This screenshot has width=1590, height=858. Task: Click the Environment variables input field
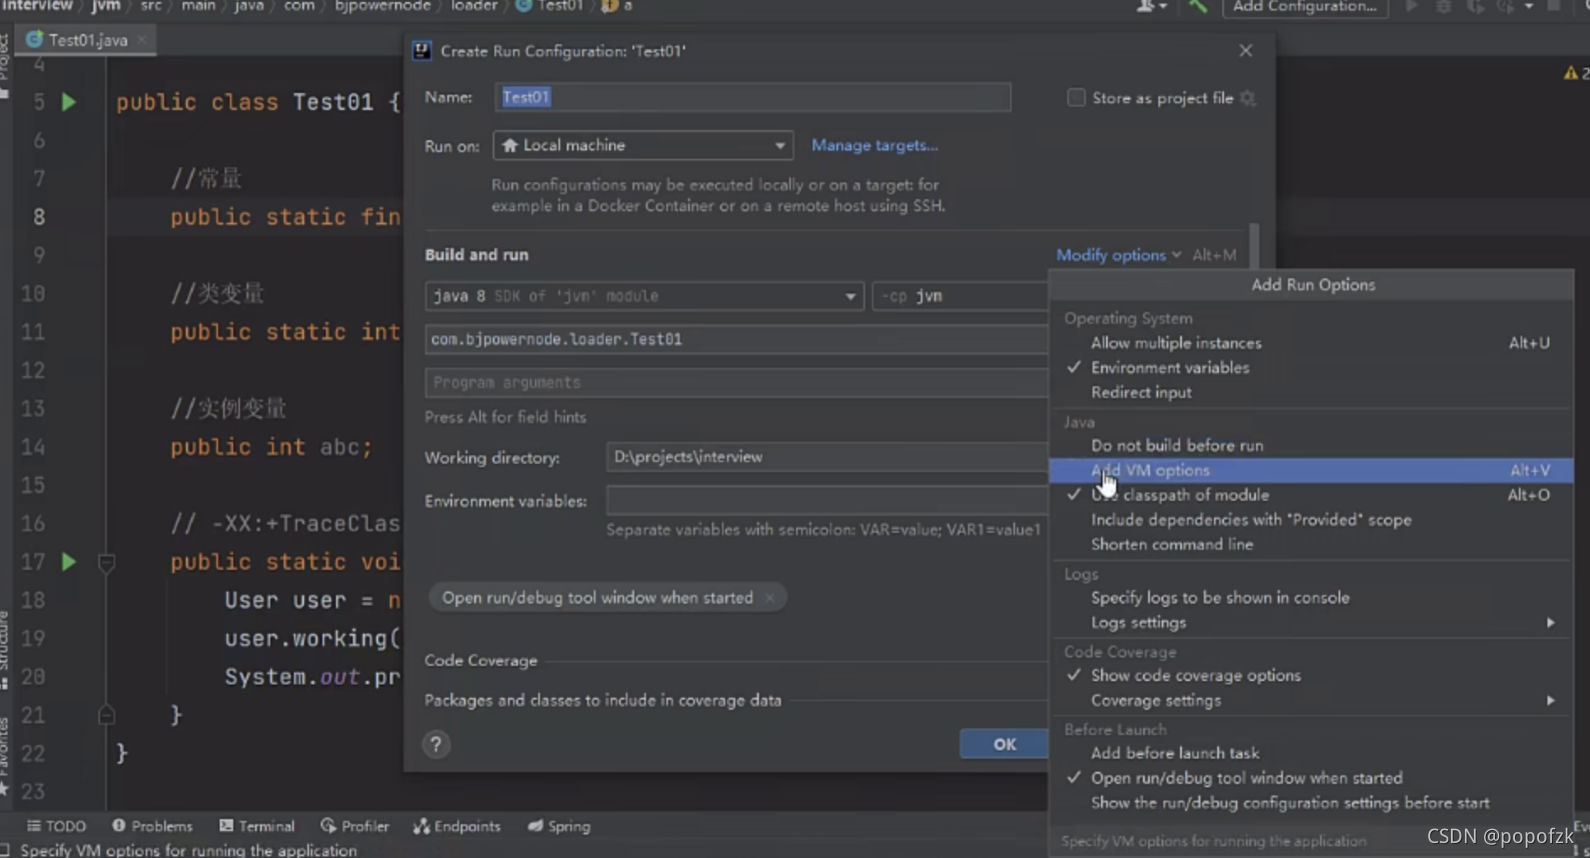pos(827,501)
